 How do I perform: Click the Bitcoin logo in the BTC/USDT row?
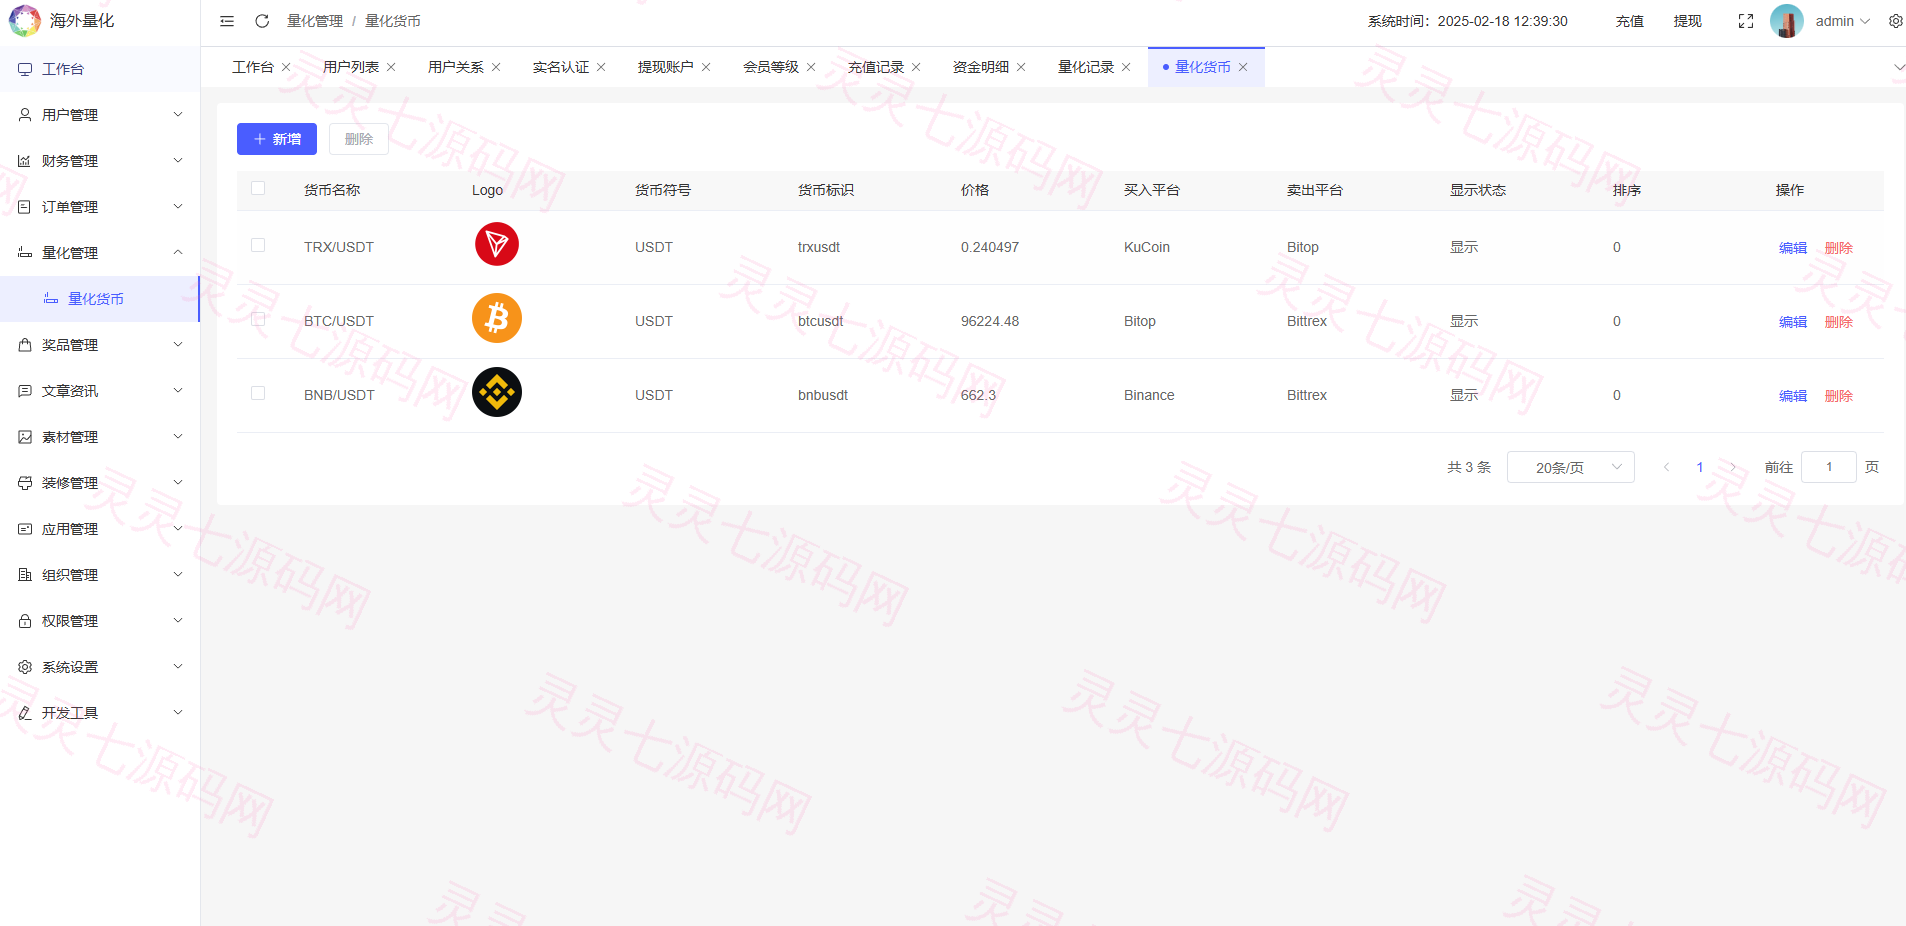(x=497, y=318)
